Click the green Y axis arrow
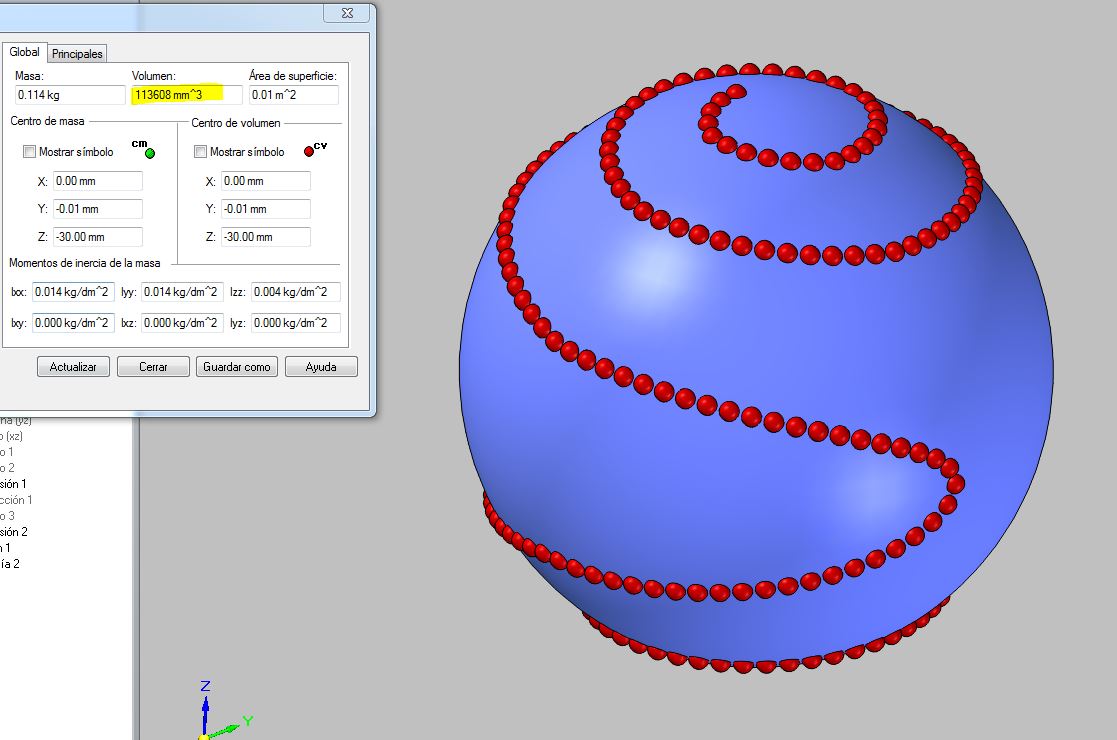The image size is (1117, 740). (235, 724)
